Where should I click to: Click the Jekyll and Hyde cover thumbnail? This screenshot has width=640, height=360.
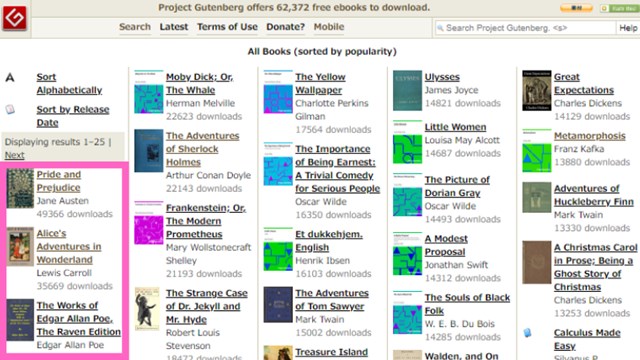click(147, 309)
